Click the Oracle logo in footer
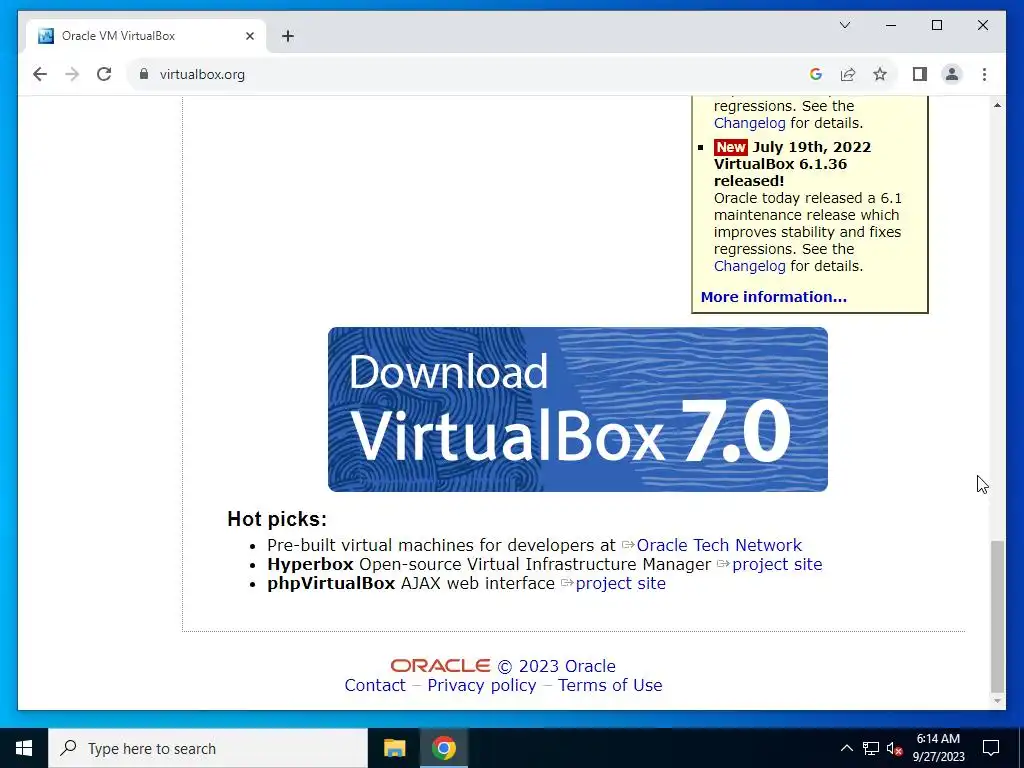Image resolution: width=1024 pixels, height=768 pixels. tap(440, 665)
